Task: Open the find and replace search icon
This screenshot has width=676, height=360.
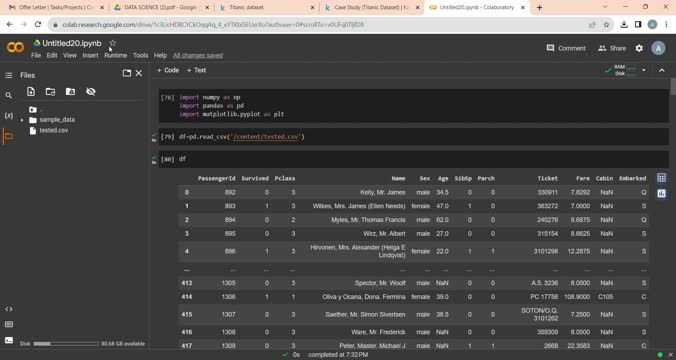Action: coord(8,95)
